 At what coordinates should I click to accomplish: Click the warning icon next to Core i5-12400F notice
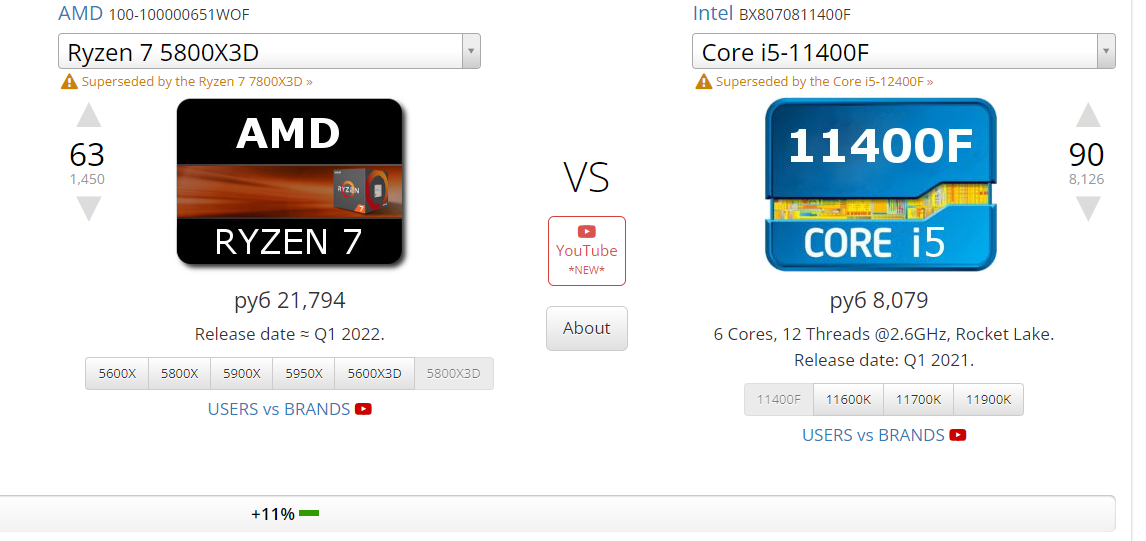(704, 82)
